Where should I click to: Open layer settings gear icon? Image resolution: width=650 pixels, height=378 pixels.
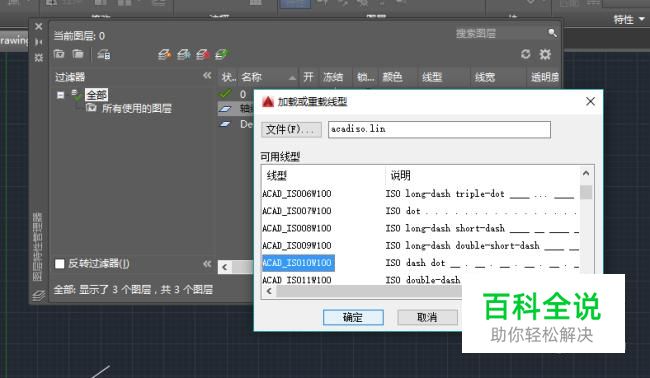pyautogui.click(x=545, y=54)
